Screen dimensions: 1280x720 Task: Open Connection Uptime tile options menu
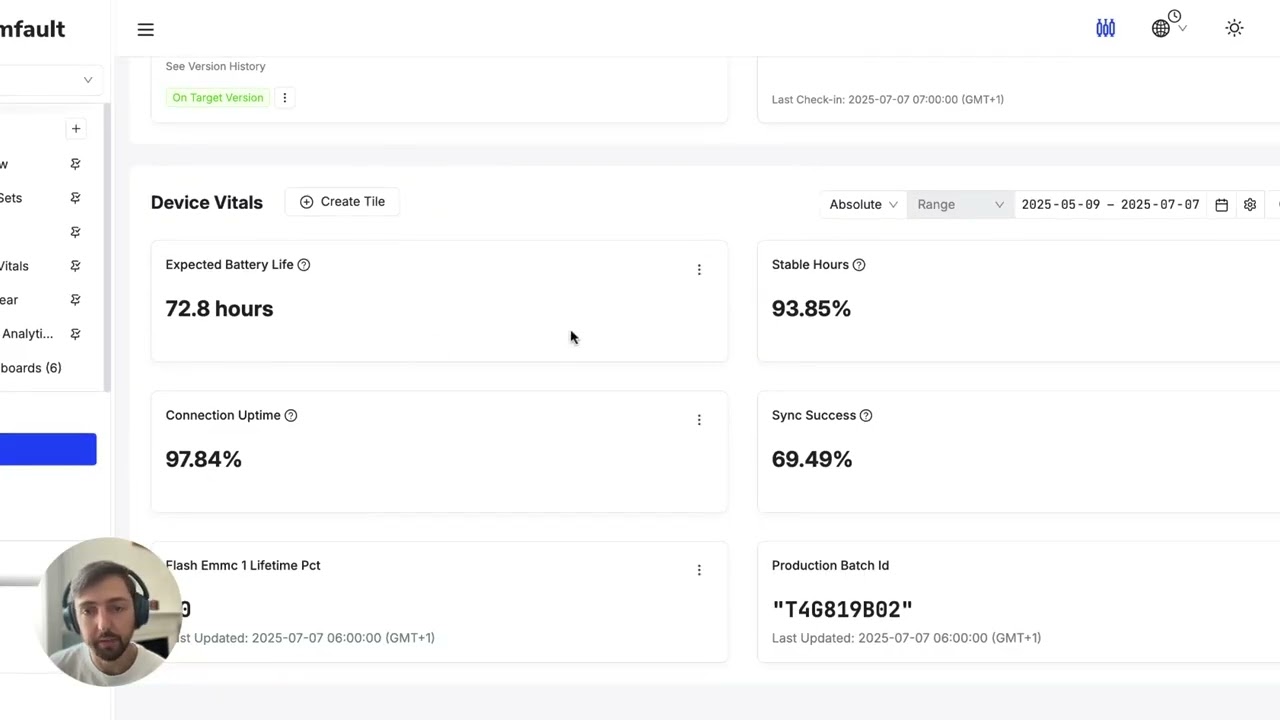(699, 420)
